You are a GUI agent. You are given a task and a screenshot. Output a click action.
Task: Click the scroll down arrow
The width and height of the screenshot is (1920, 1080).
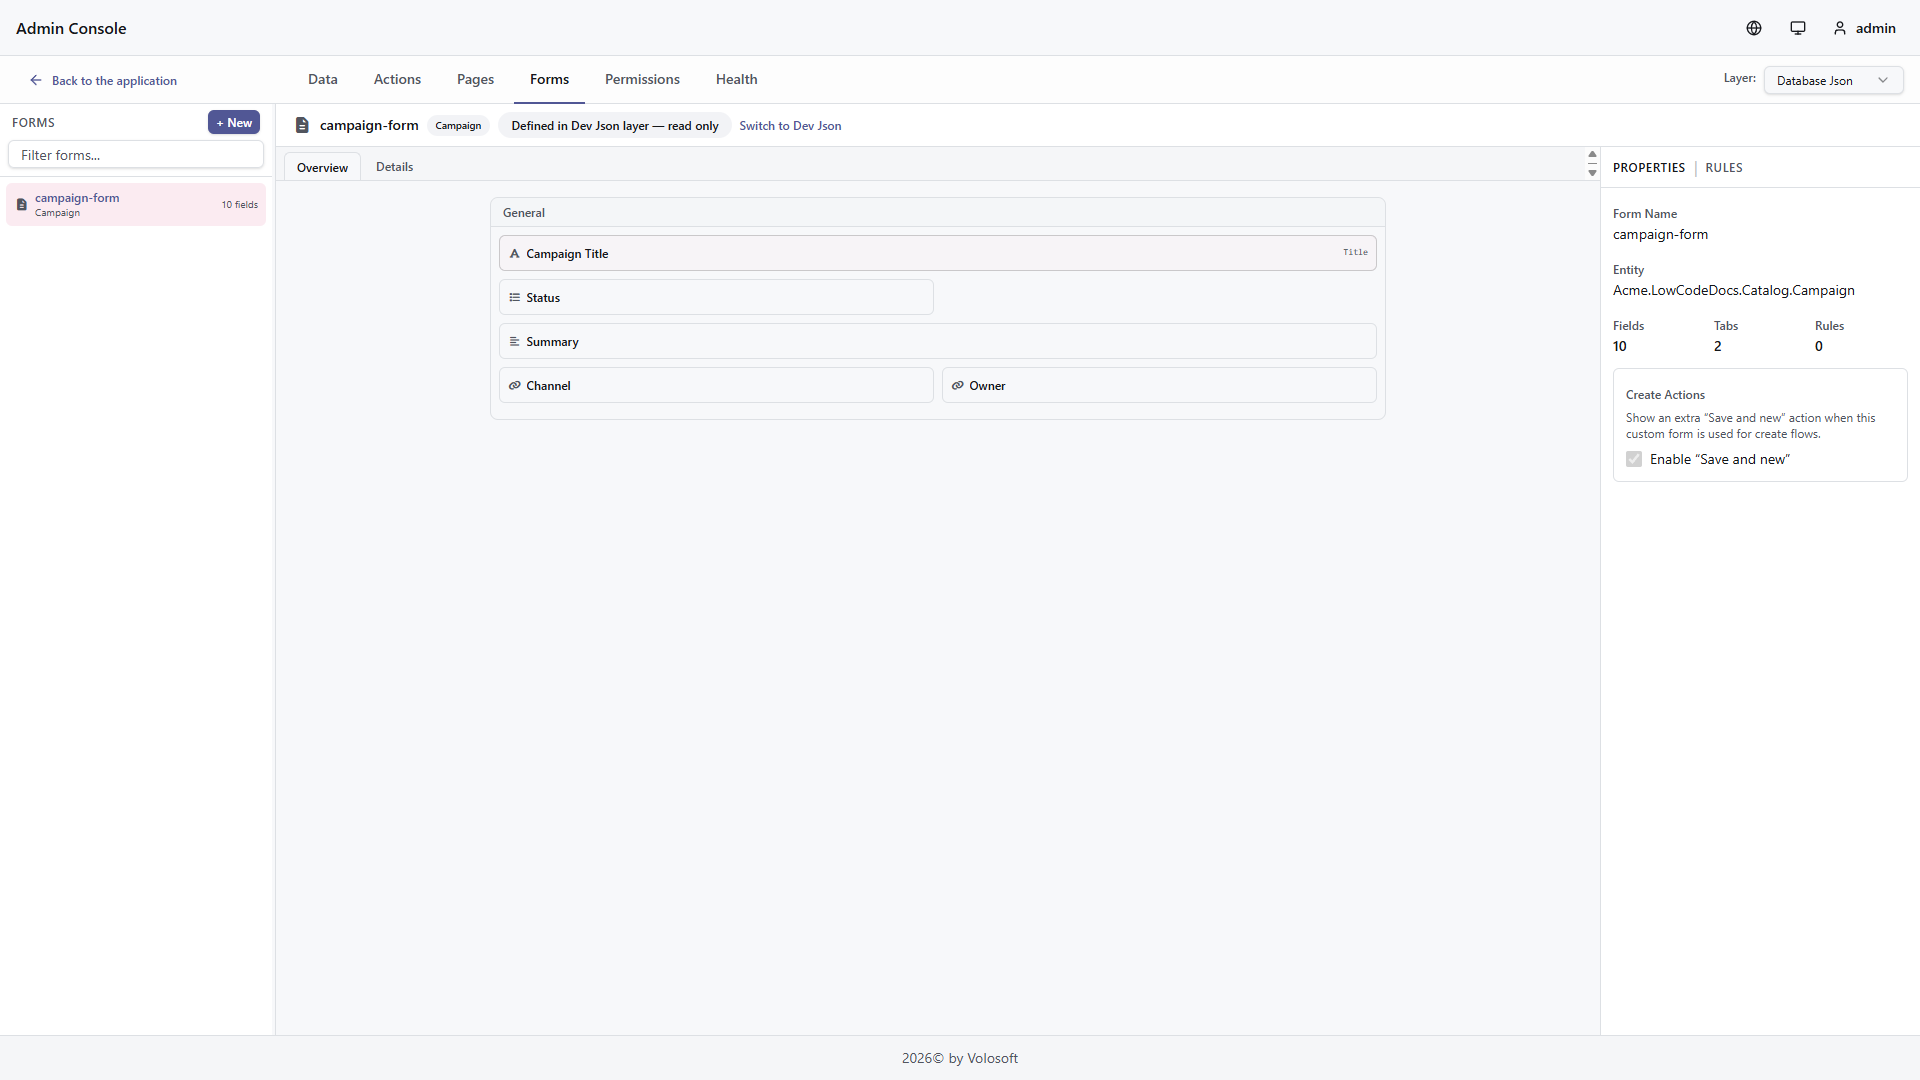point(1592,173)
